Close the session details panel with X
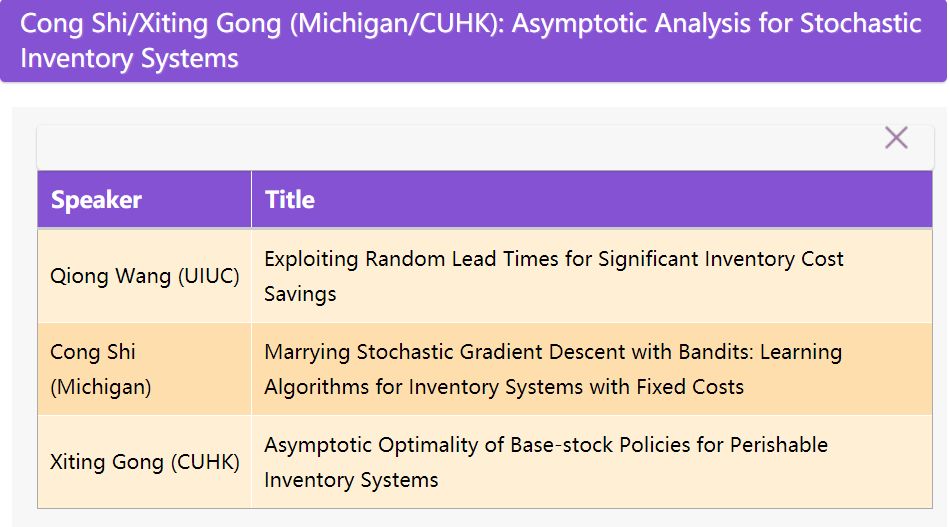Image resolution: width=950 pixels, height=527 pixels. pyautogui.click(x=896, y=139)
